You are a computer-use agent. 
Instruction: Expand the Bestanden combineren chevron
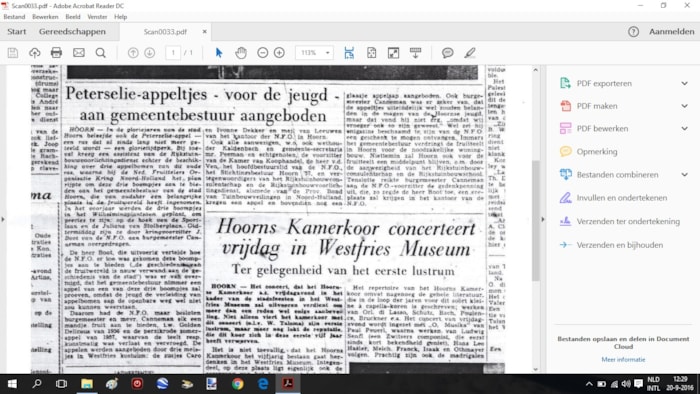(684, 175)
